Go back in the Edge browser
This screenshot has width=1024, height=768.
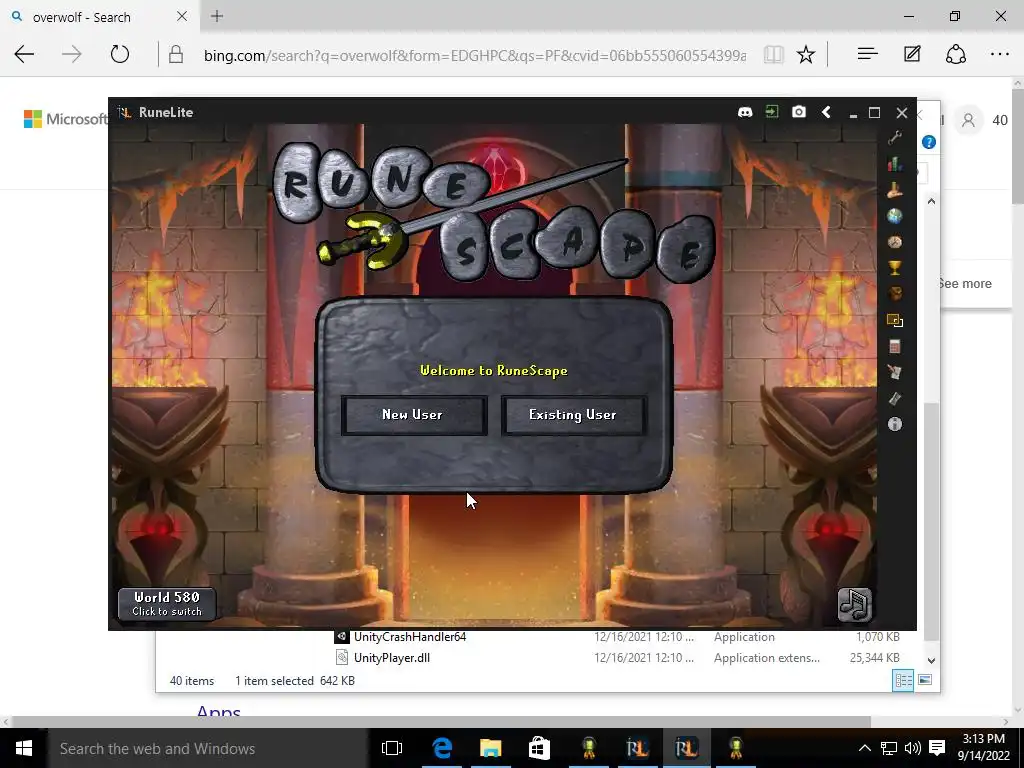pyautogui.click(x=24, y=55)
